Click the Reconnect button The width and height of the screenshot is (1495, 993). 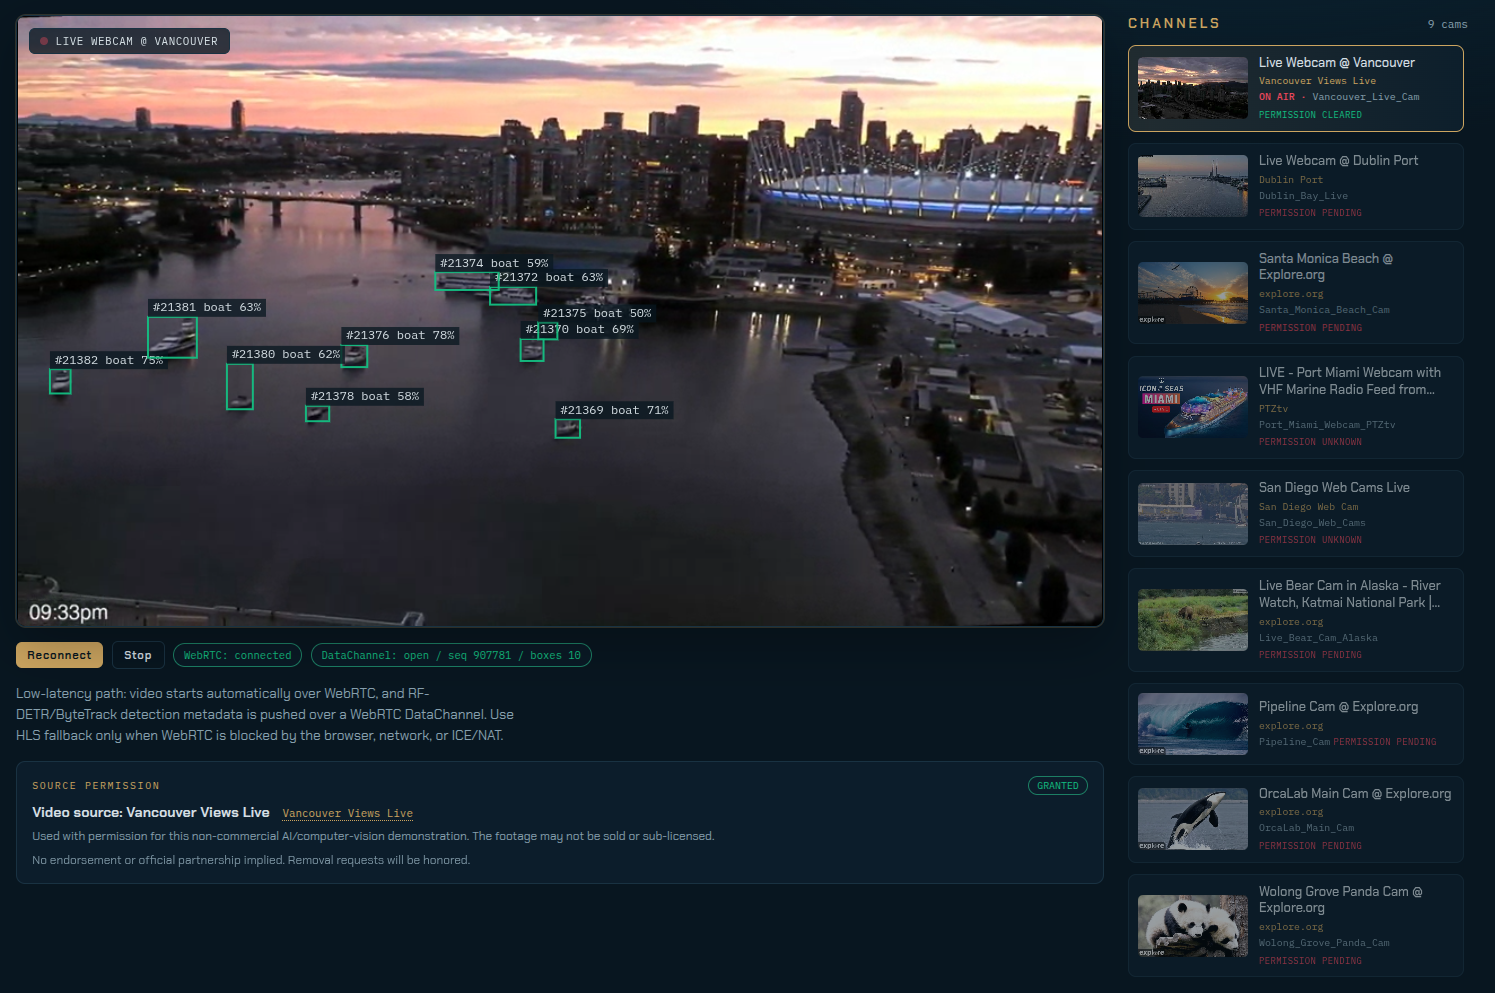click(59, 655)
